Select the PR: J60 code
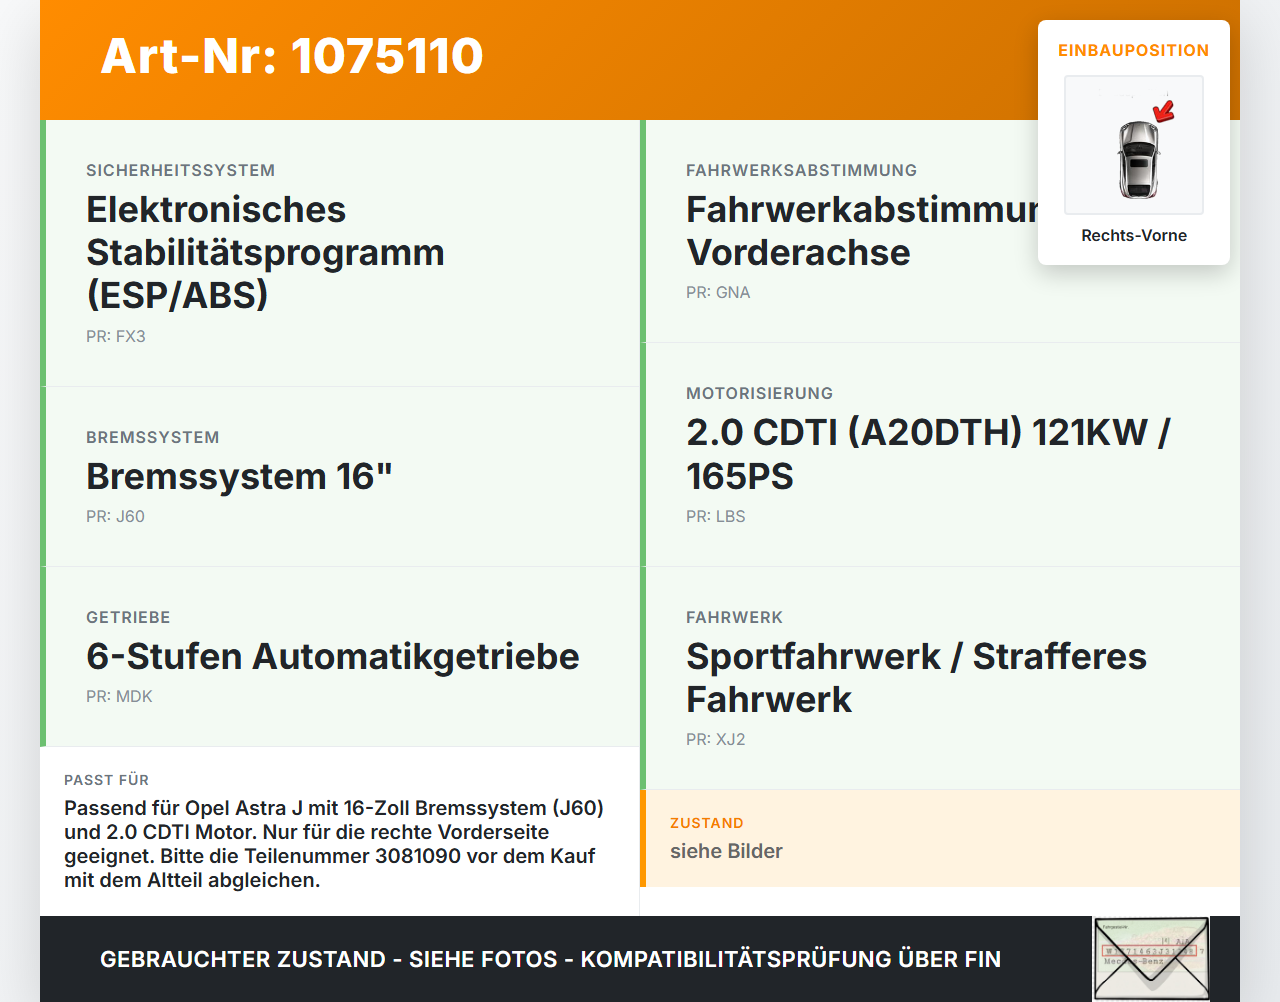Screen dimensions: 1280x1002 115,516
